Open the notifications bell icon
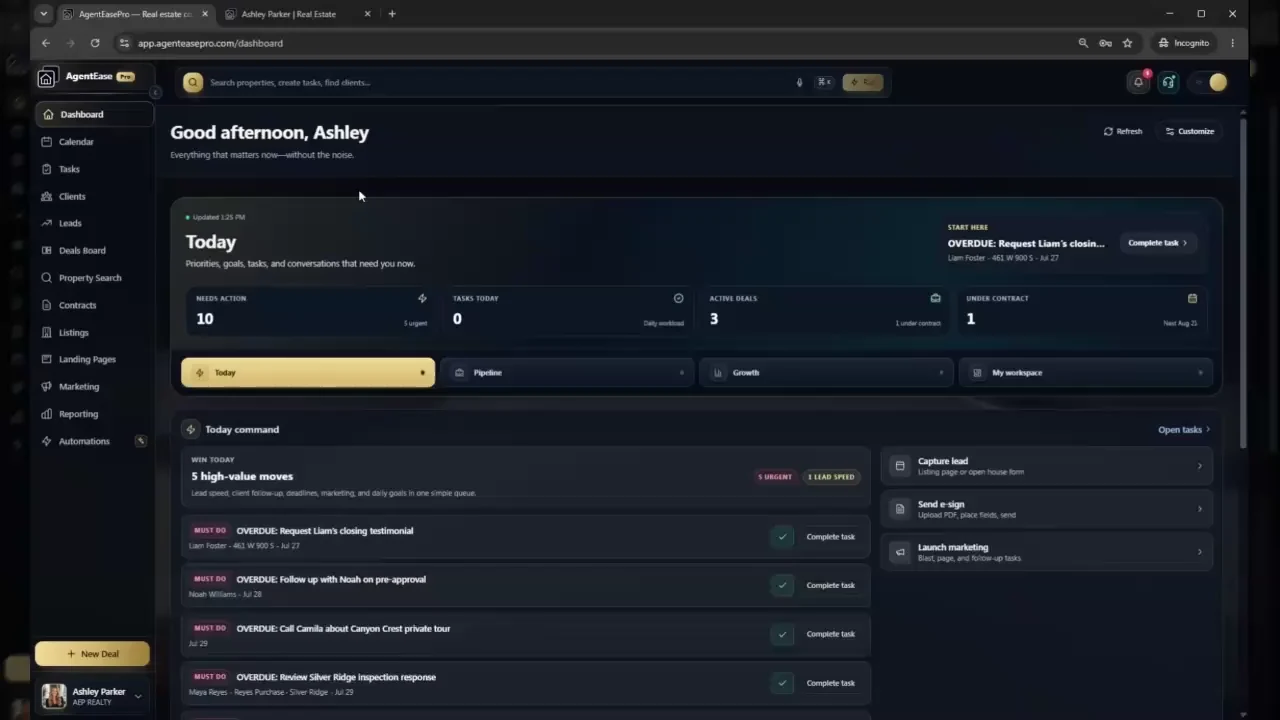Image resolution: width=1280 pixels, height=720 pixels. (1138, 82)
